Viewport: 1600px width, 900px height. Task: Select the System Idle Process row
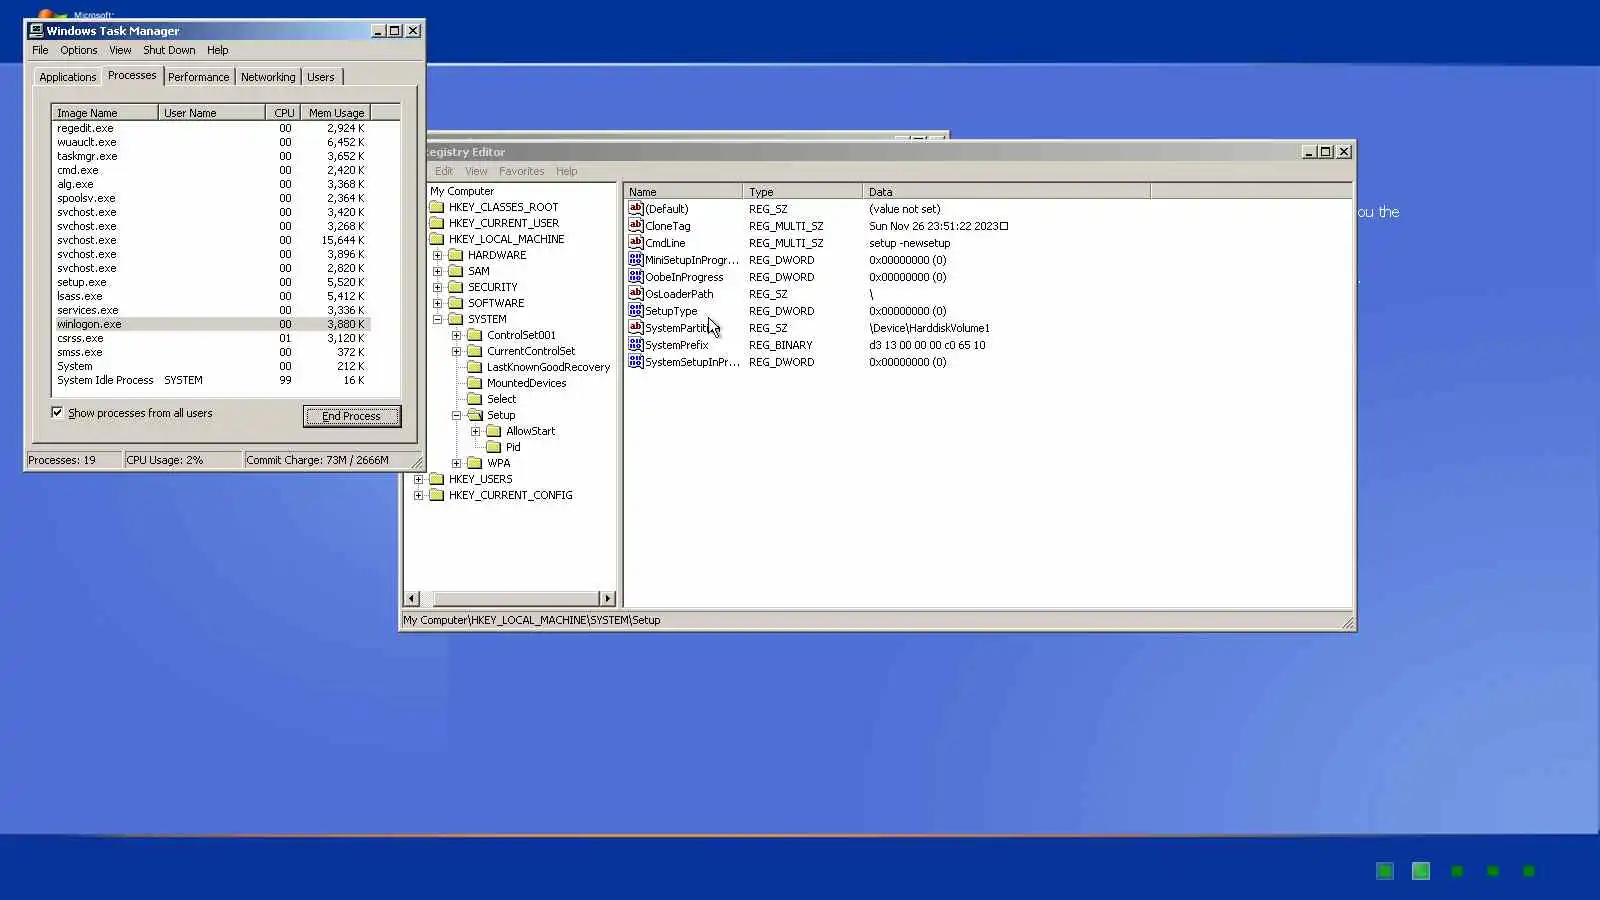pyautogui.click(x=211, y=380)
